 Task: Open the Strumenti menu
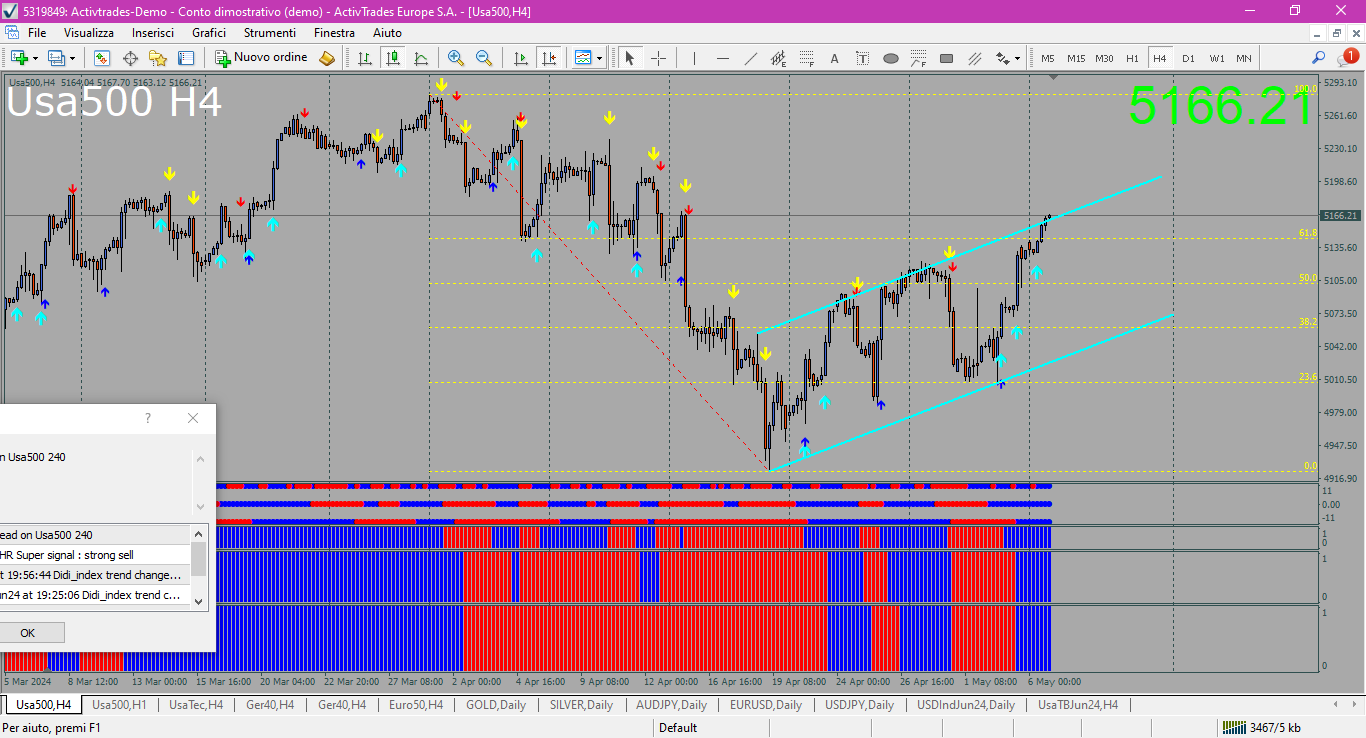pyautogui.click(x=270, y=33)
